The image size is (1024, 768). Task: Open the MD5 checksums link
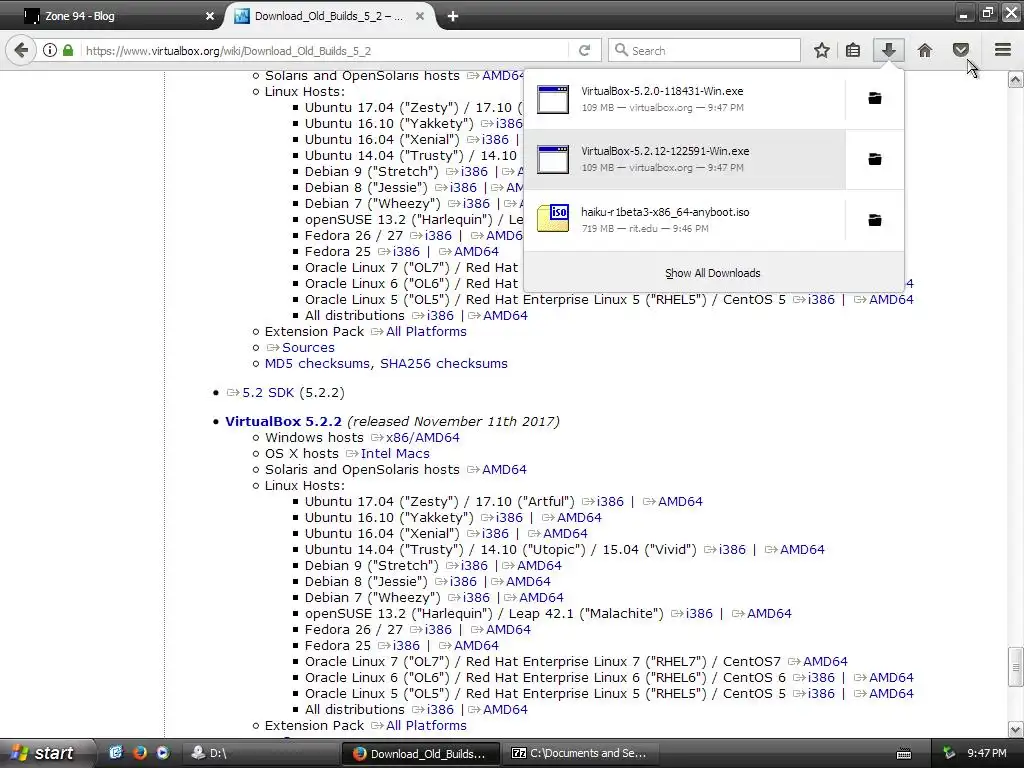point(317,364)
